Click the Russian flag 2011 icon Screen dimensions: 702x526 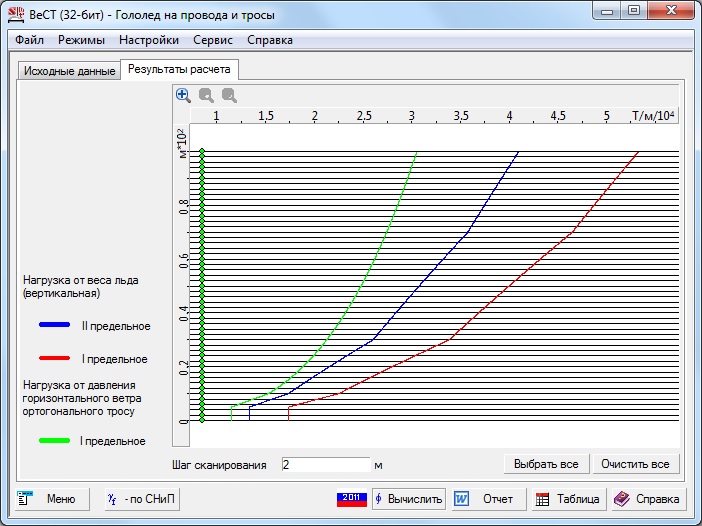351,498
